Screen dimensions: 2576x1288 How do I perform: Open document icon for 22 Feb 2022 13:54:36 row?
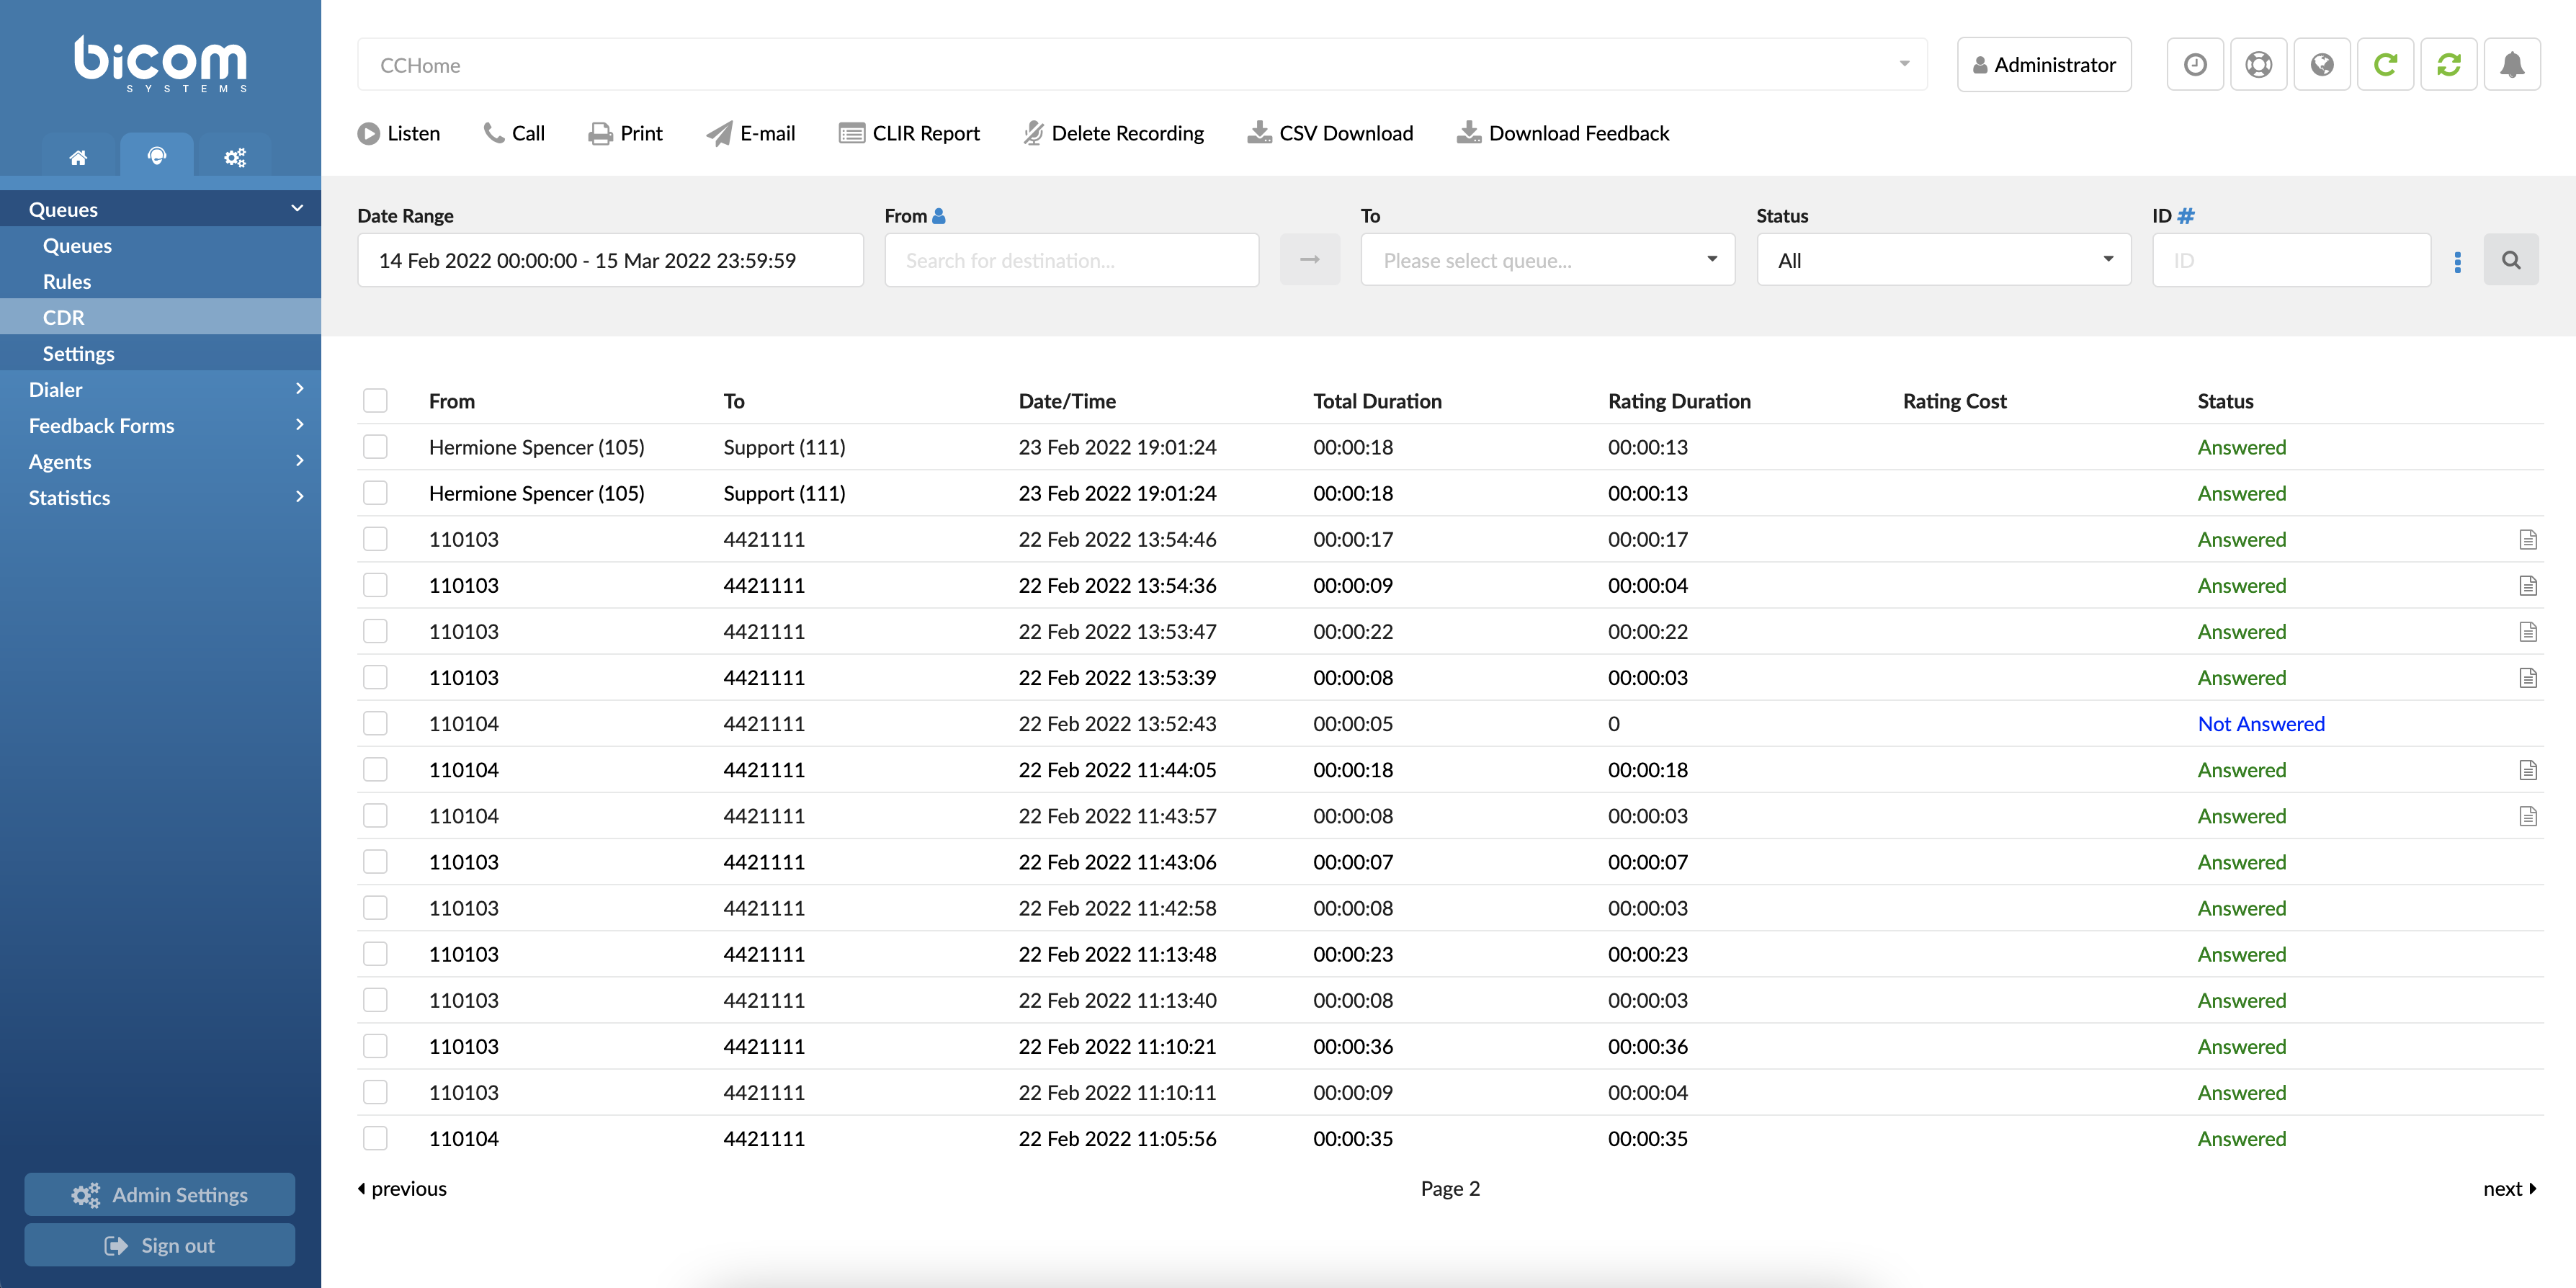(x=2528, y=586)
